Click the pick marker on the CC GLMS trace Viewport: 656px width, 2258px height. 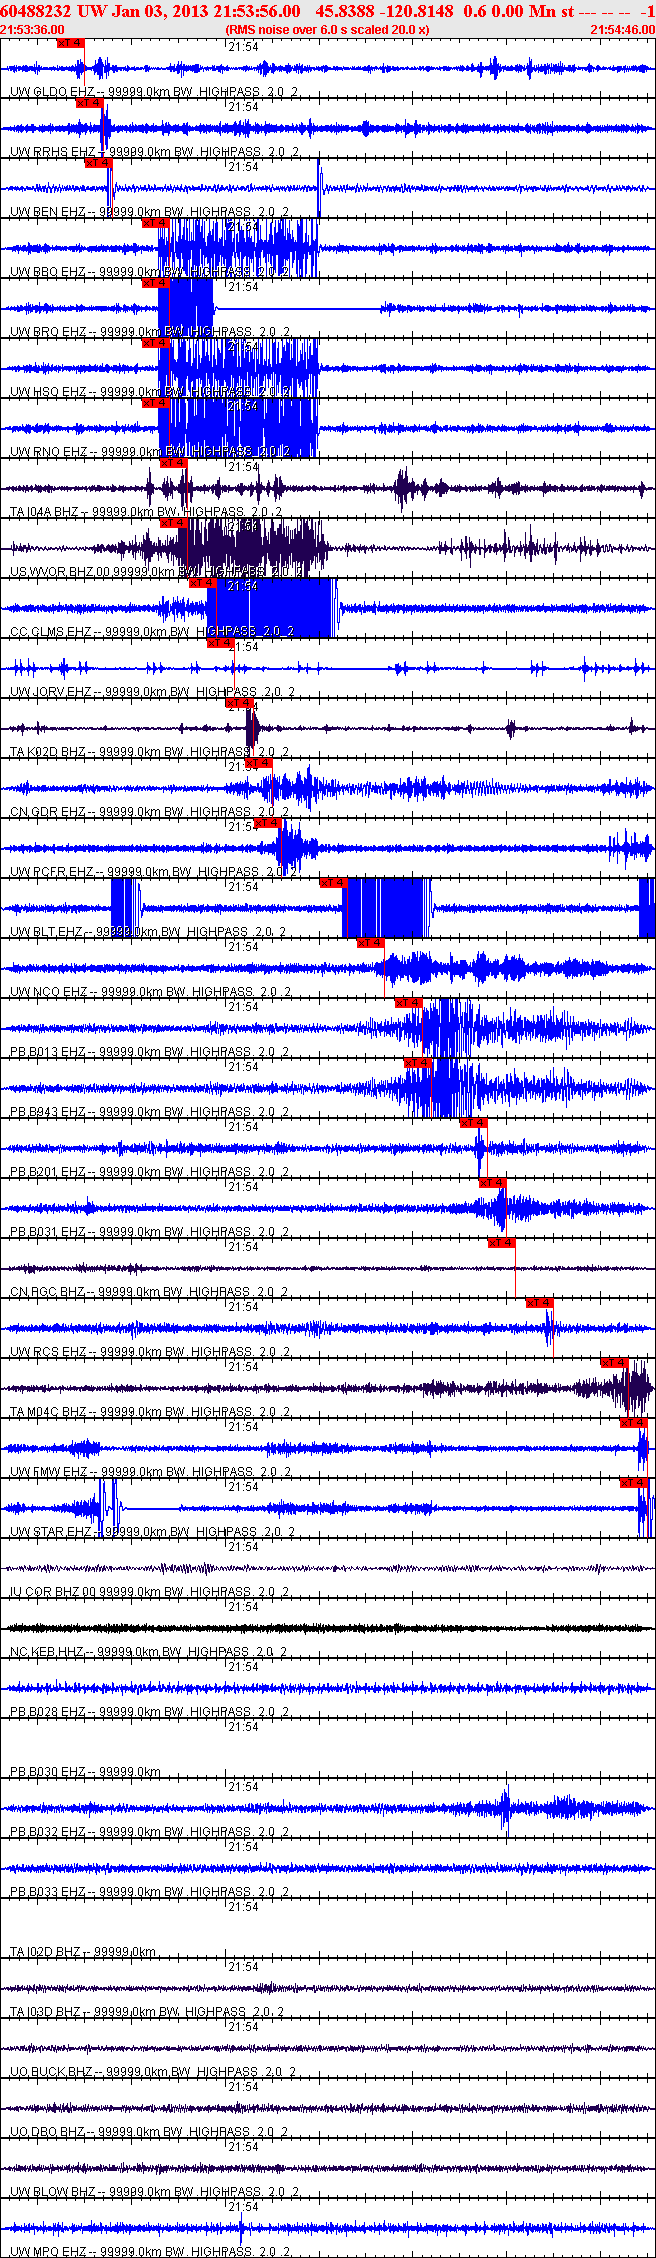coord(203,583)
